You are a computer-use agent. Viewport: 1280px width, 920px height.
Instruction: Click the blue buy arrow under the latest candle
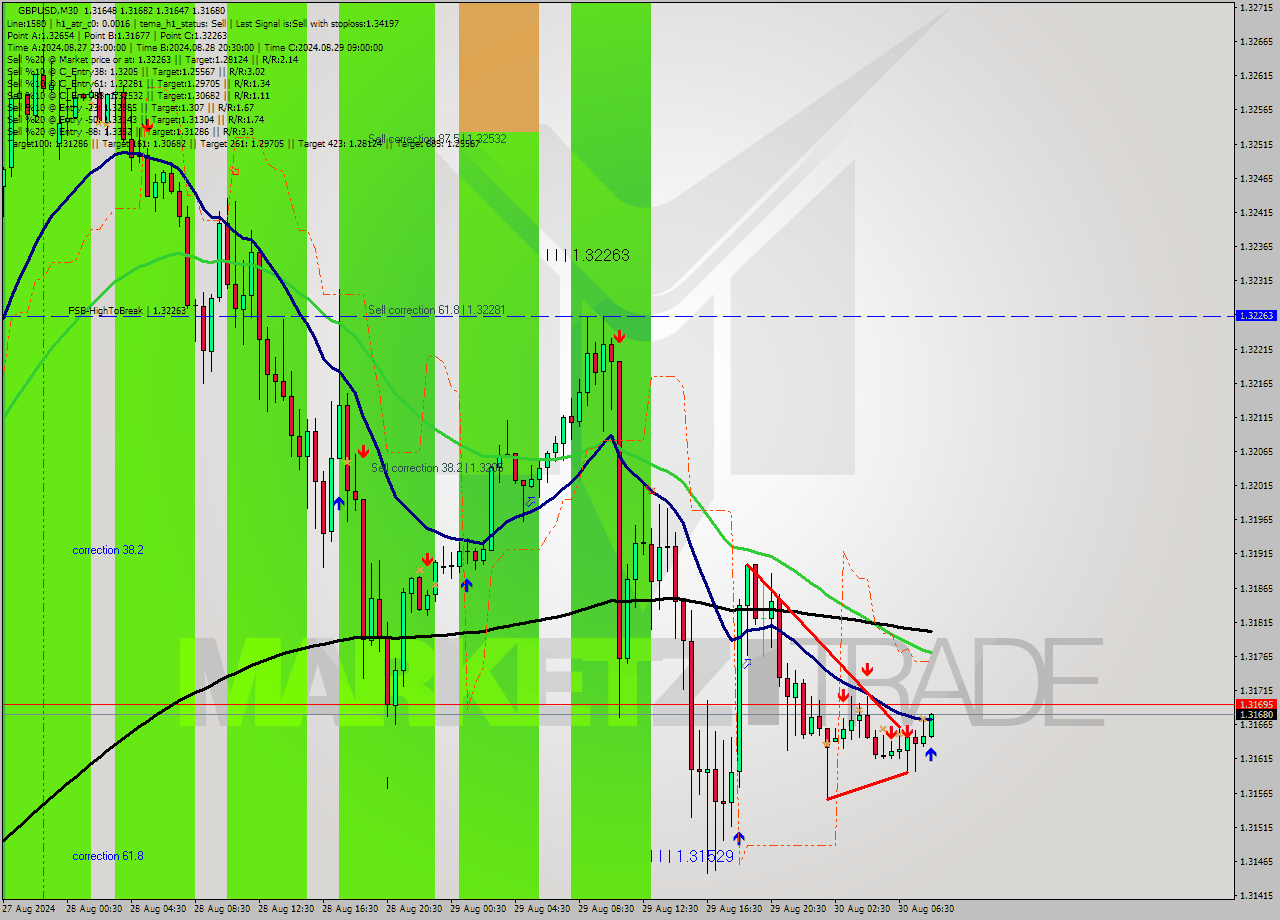click(931, 754)
